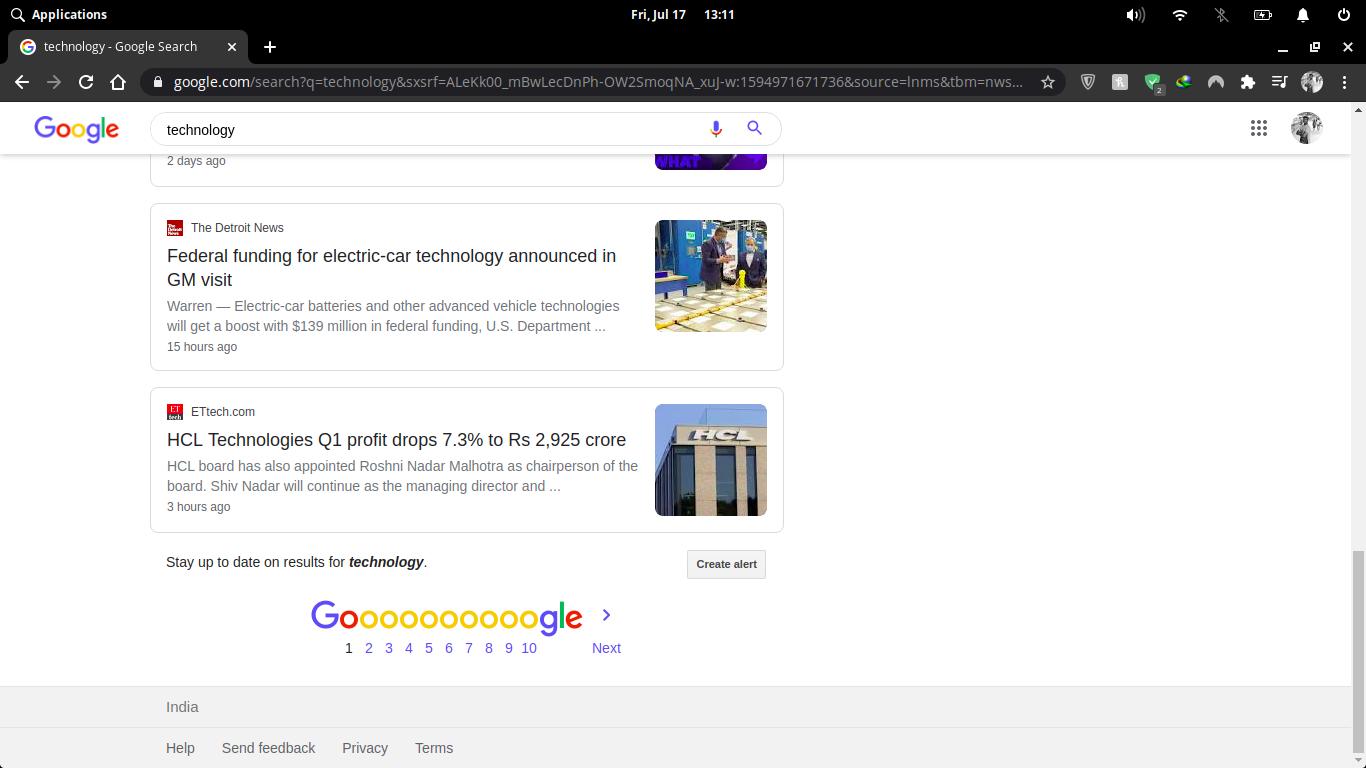Viewport: 1366px width, 768px height.
Task: Bookmark this page with the star icon
Action: [1048, 82]
